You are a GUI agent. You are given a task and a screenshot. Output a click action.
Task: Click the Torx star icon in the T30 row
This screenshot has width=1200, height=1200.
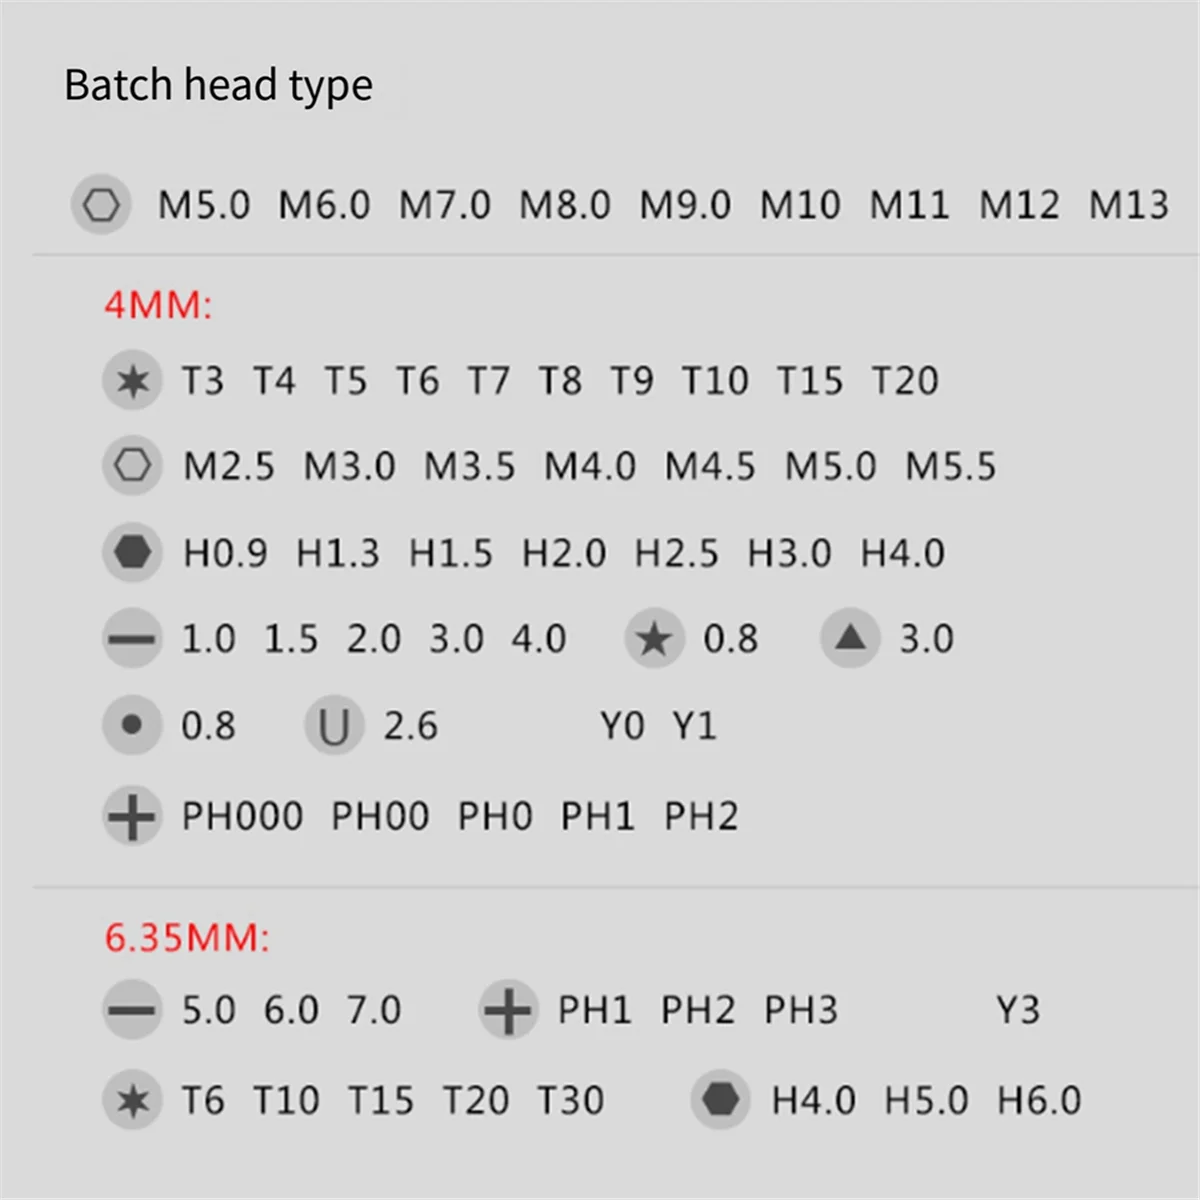coord(132,1101)
